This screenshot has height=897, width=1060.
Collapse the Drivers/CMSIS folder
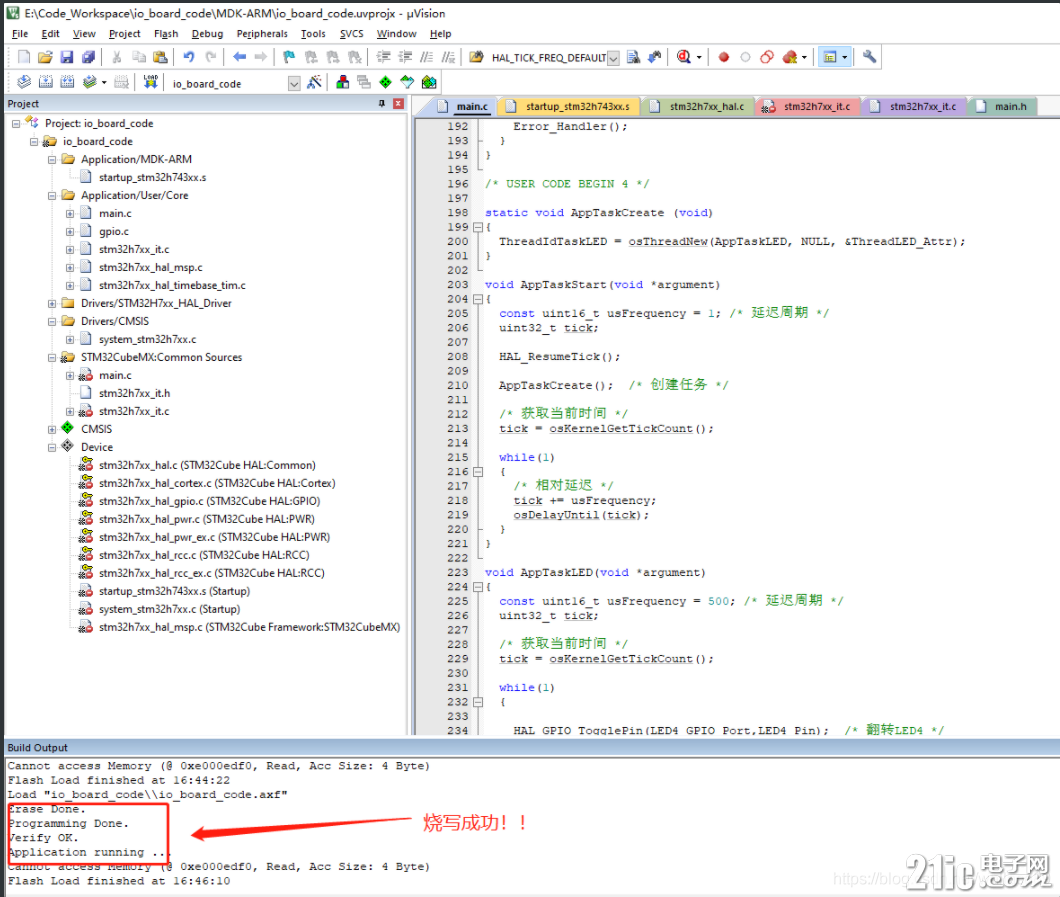tap(52, 322)
